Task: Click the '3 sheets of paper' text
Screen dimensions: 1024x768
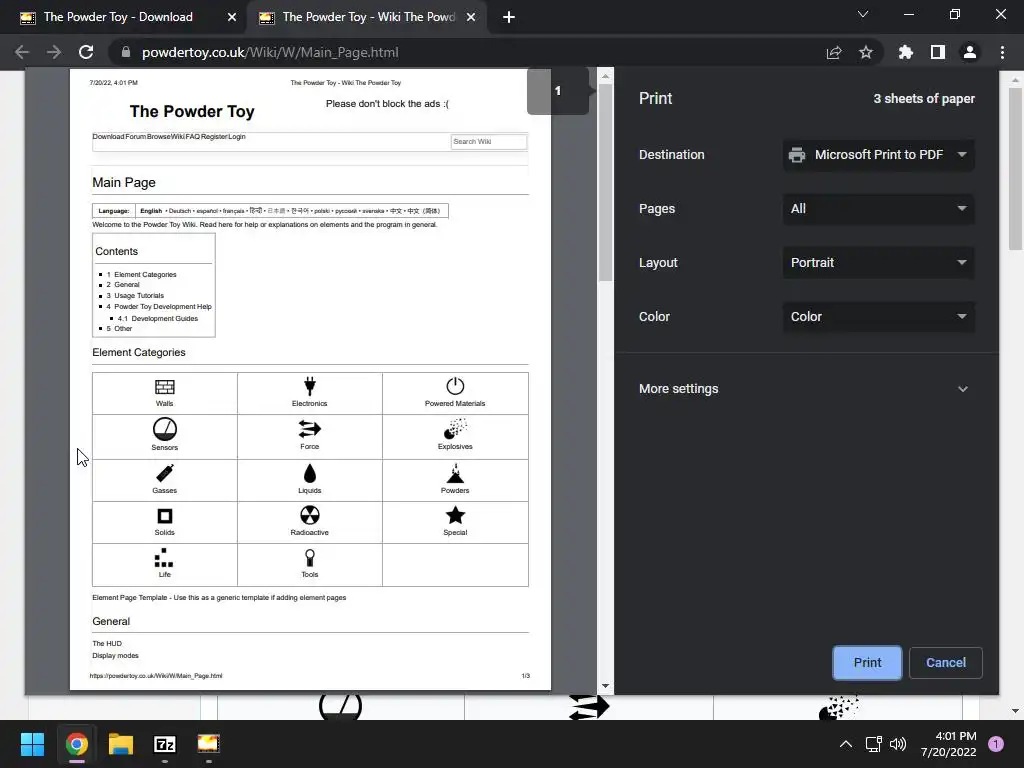Action: point(924,99)
